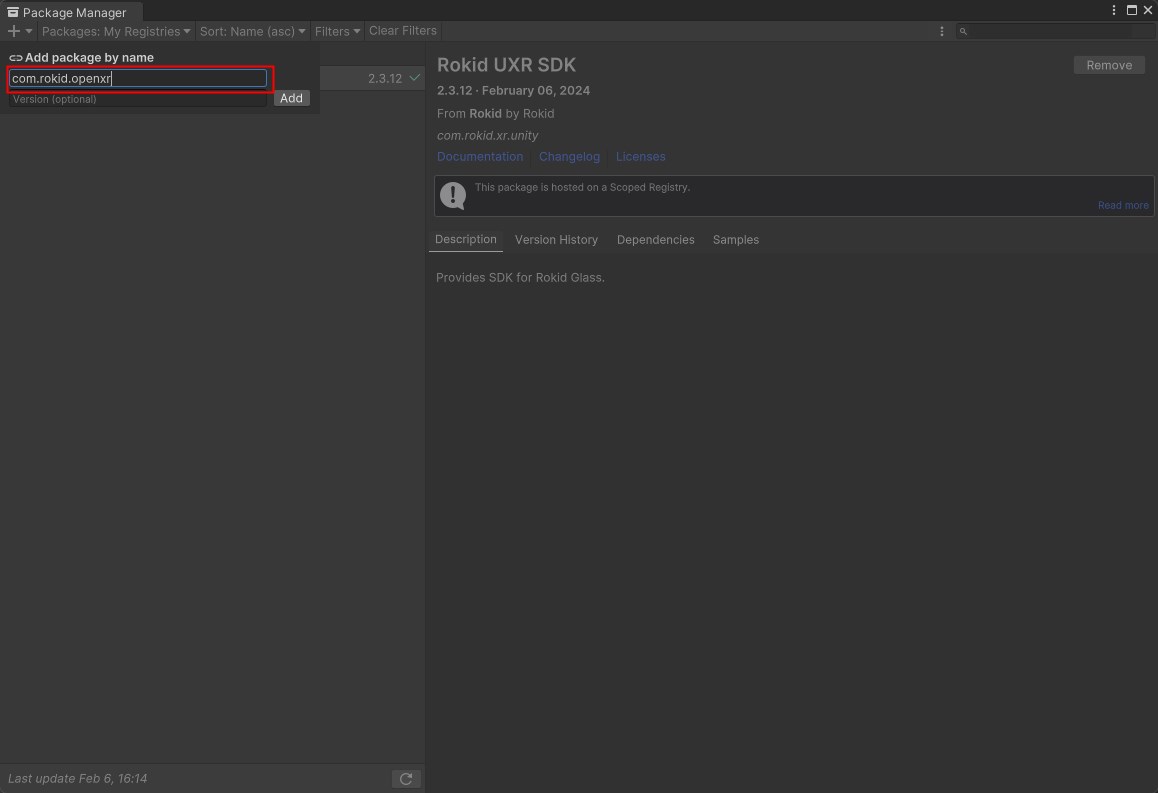Click the package search field
Image resolution: width=1158 pixels, height=793 pixels.
(x=1055, y=31)
